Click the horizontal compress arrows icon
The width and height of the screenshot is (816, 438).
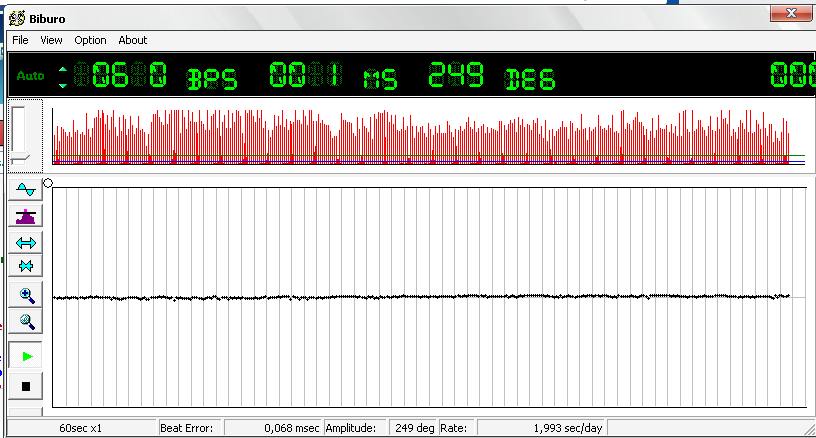(26, 267)
